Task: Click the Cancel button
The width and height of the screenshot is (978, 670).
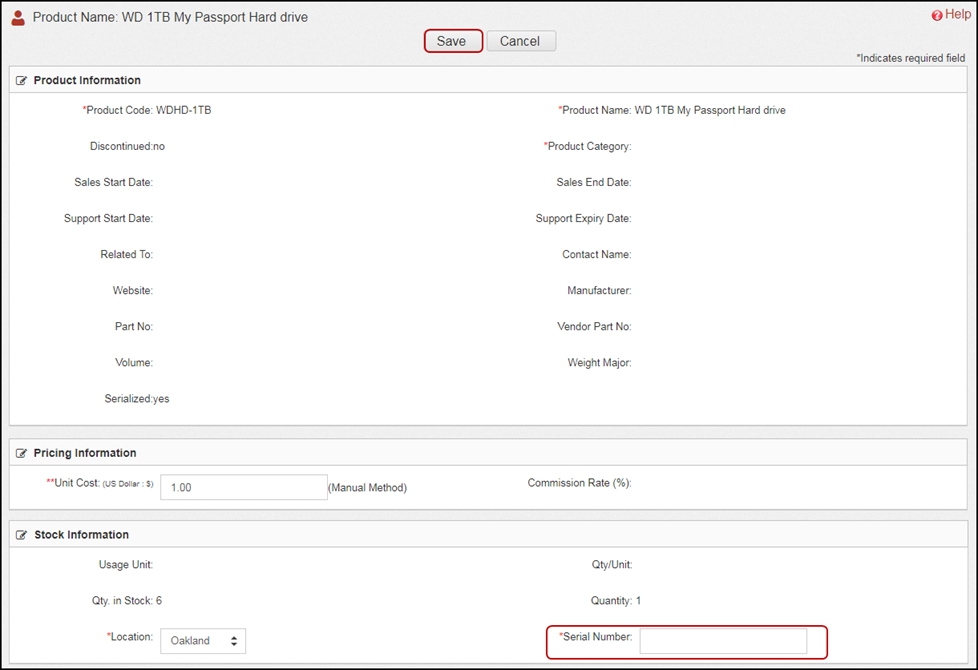Action: pyautogui.click(x=520, y=41)
